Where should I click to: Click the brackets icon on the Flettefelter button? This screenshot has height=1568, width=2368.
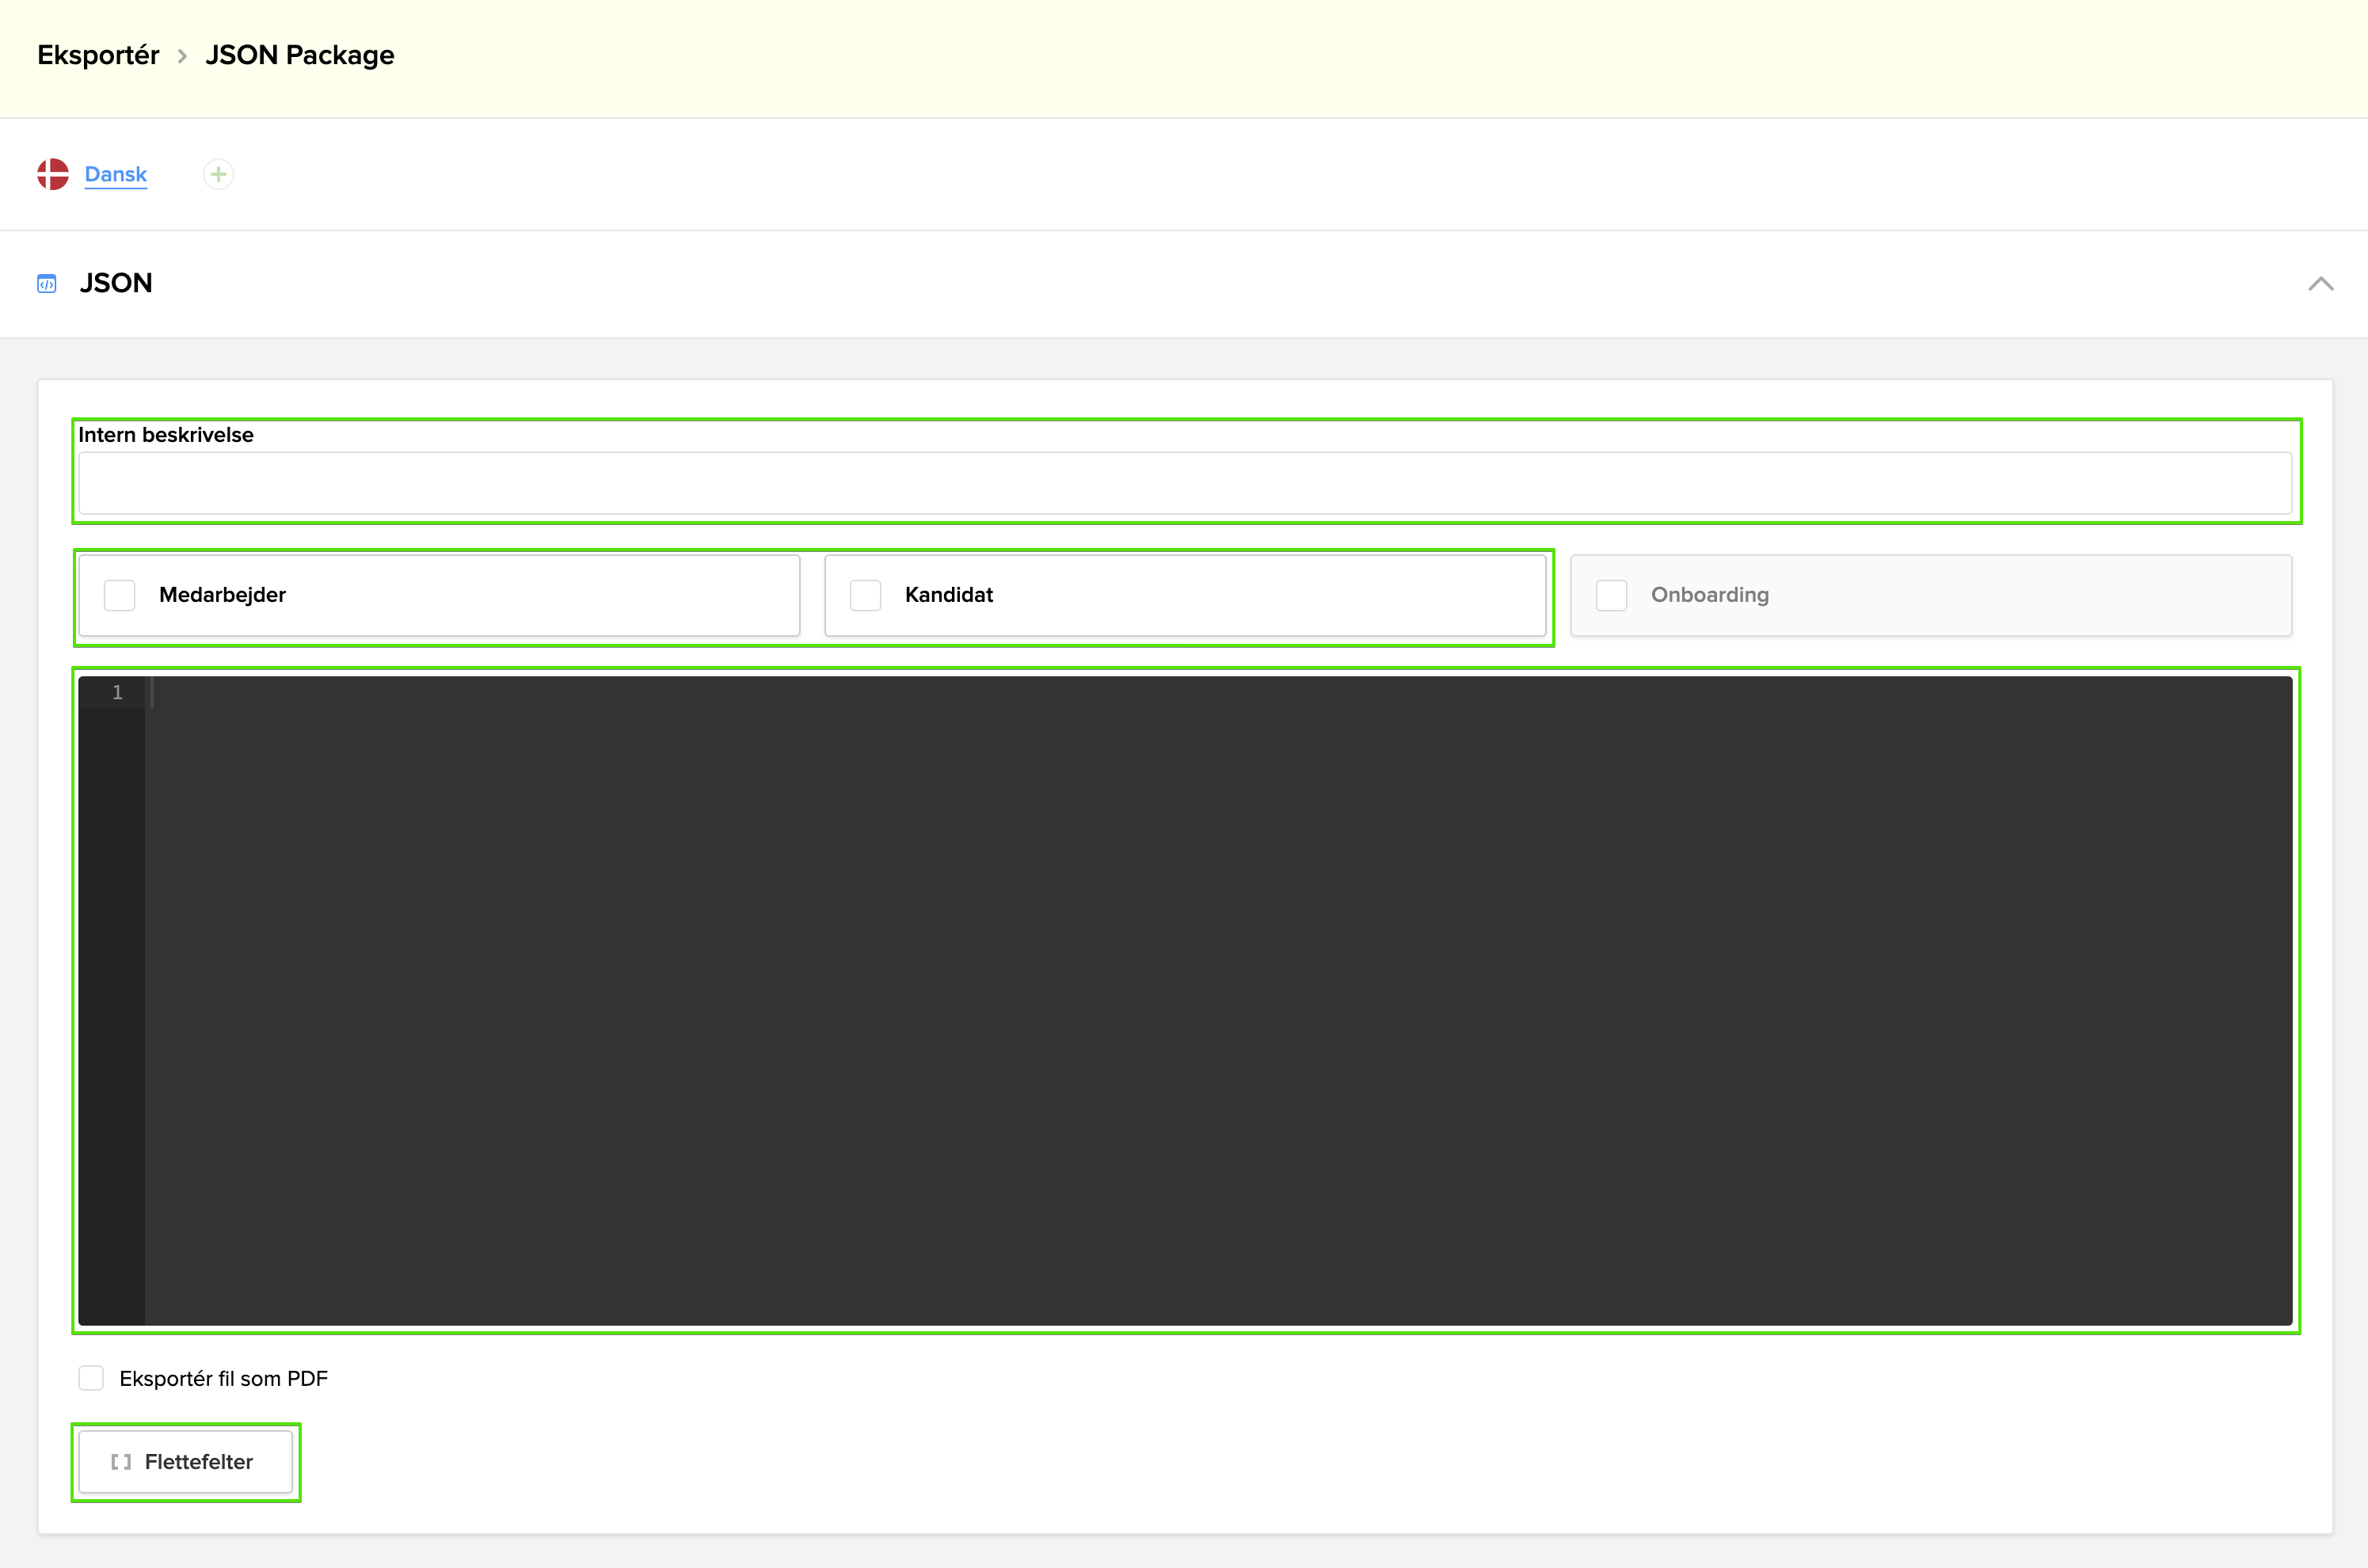tap(121, 1461)
